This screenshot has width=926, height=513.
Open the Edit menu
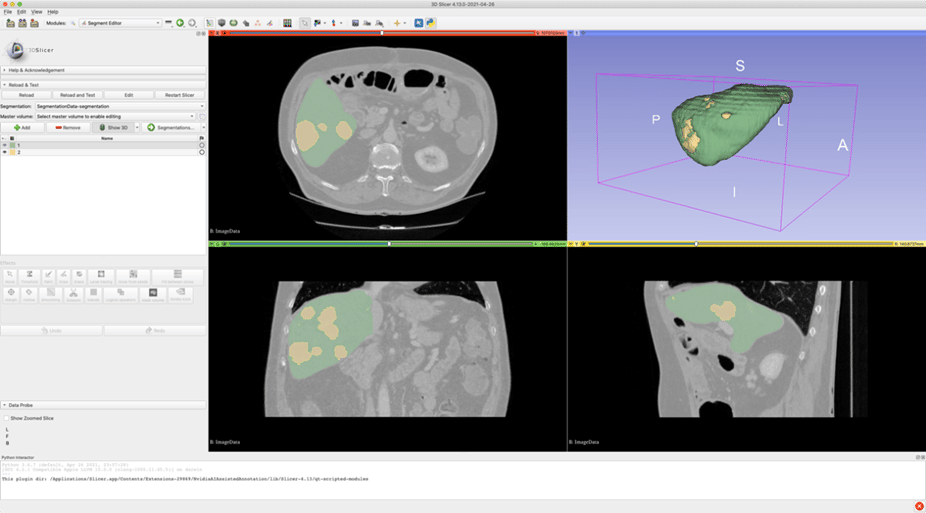pos(21,12)
